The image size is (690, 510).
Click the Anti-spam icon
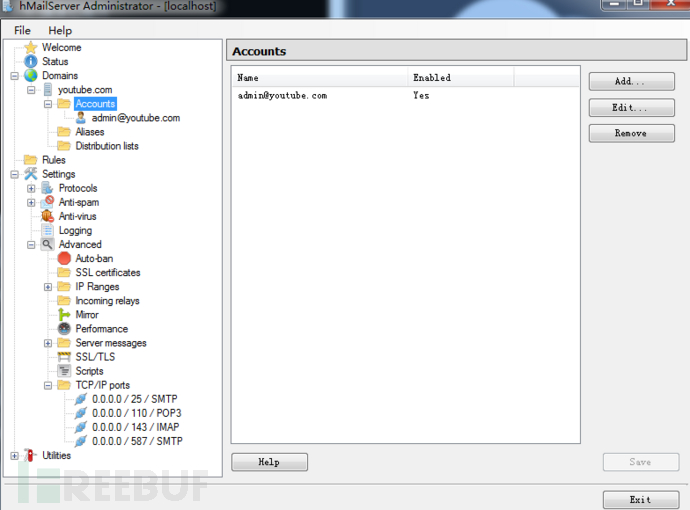tap(48, 202)
